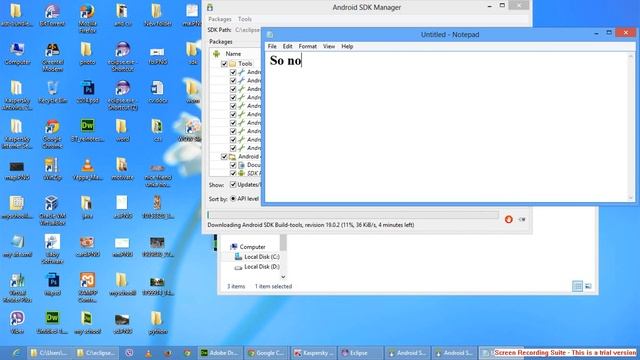Viewport: 640px width, 360px height.
Task: Select Local Disk (C:) in Explorer
Action: (257, 257)
